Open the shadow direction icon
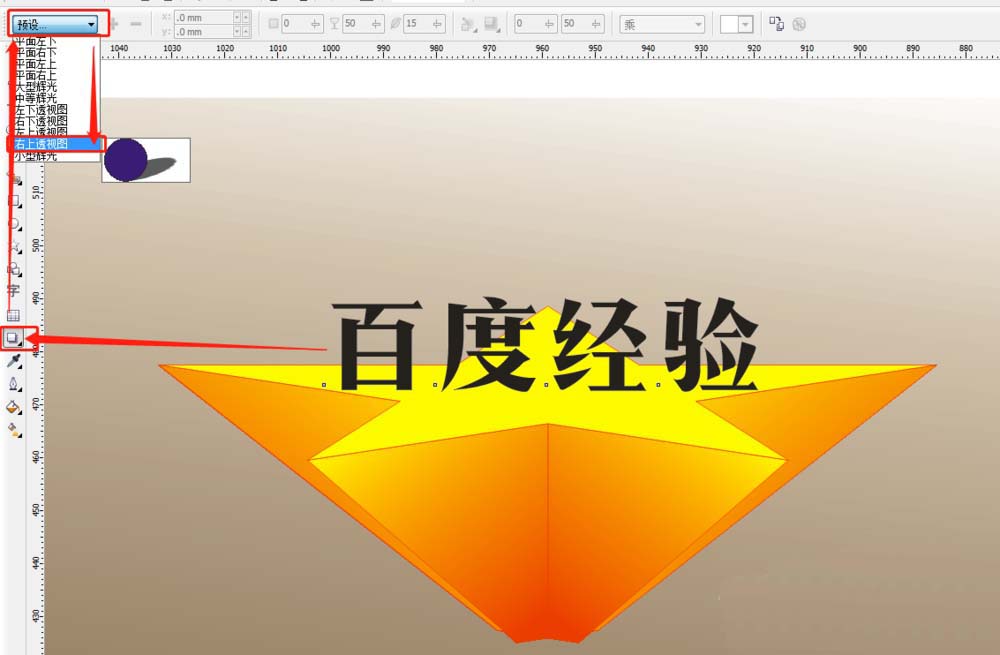Screen dimensions: 1000x655 (469, 24)
